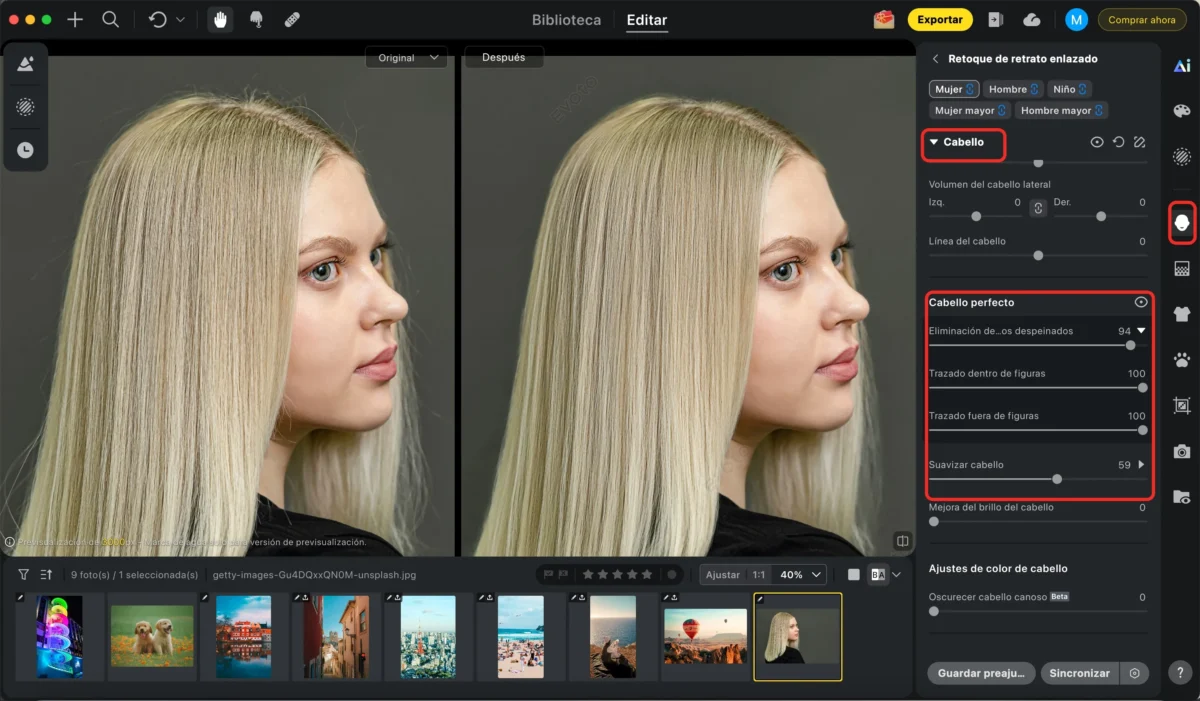Toggle Cabello section visibility eye
Image resolution: width=1200 pixels, height=701 pixels.
(x=1097, y=143)
